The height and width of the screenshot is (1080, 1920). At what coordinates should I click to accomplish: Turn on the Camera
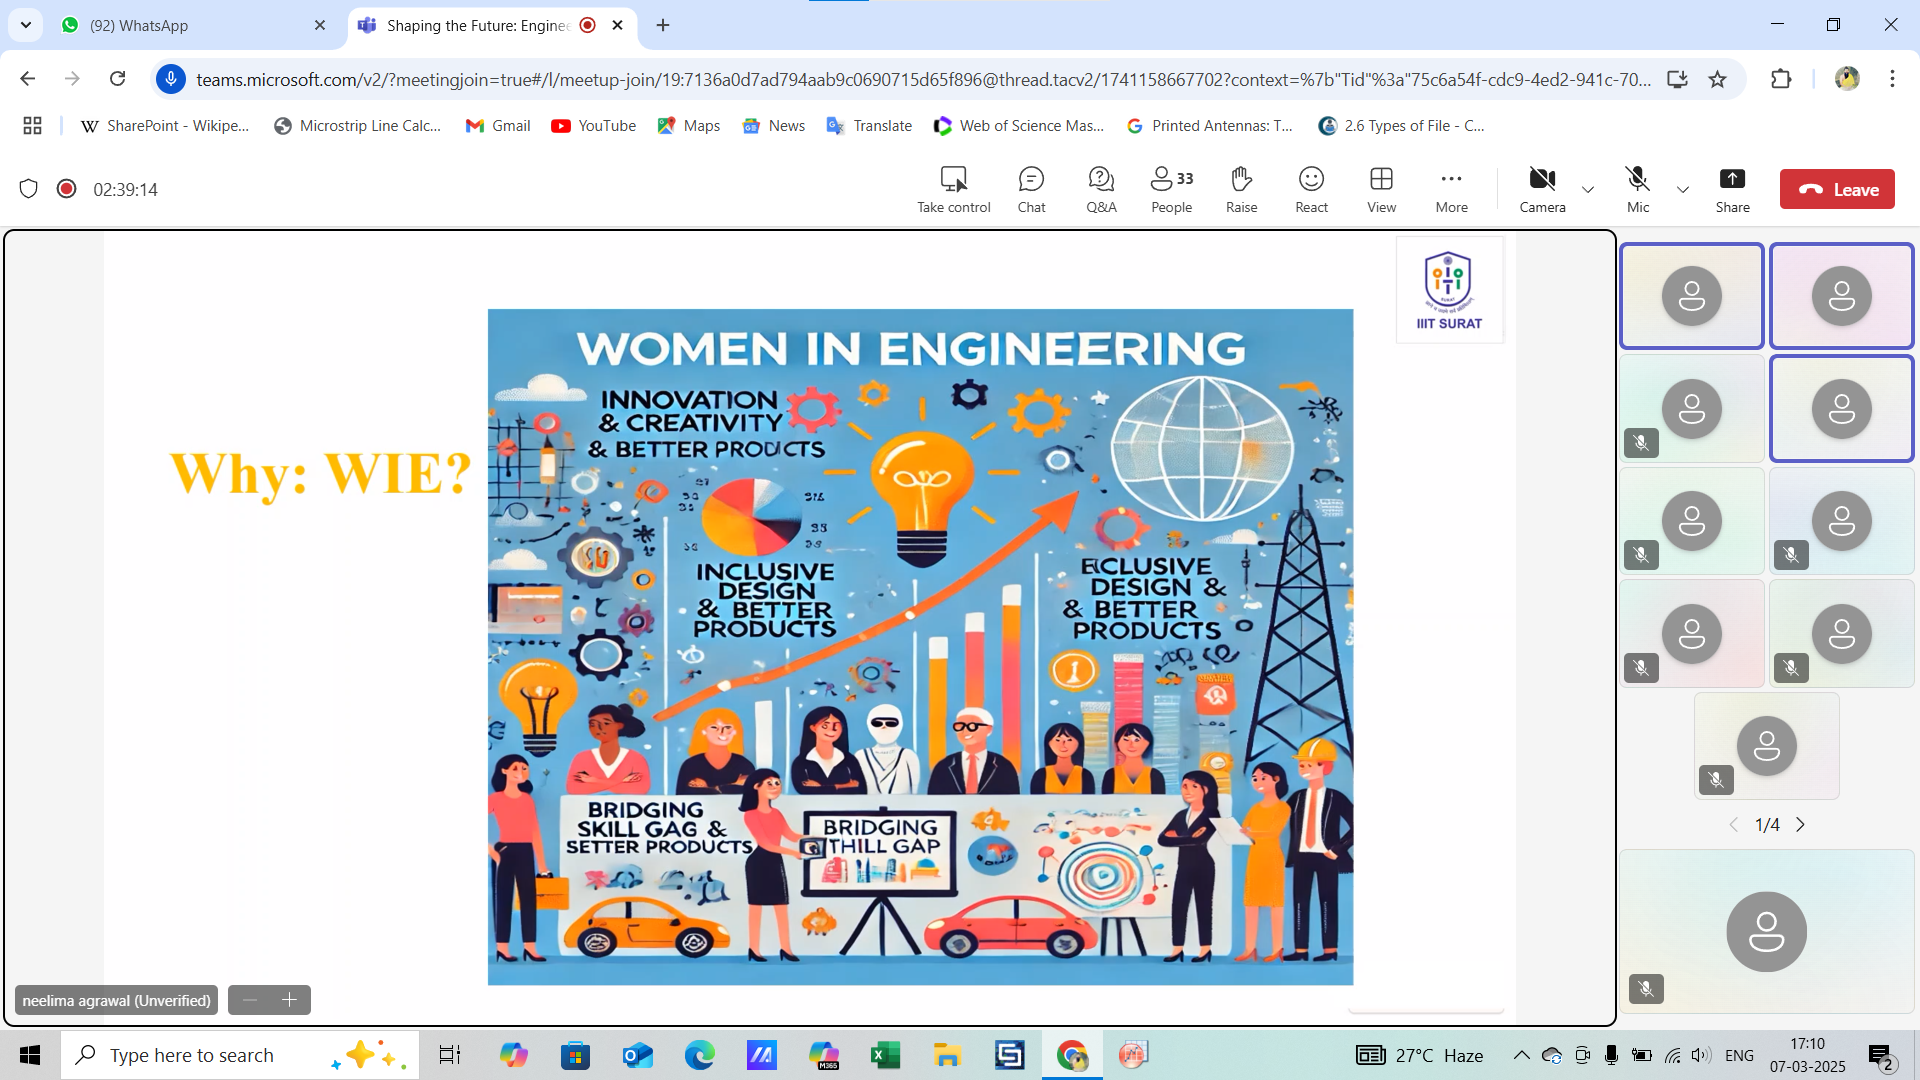coord(1542,189)
